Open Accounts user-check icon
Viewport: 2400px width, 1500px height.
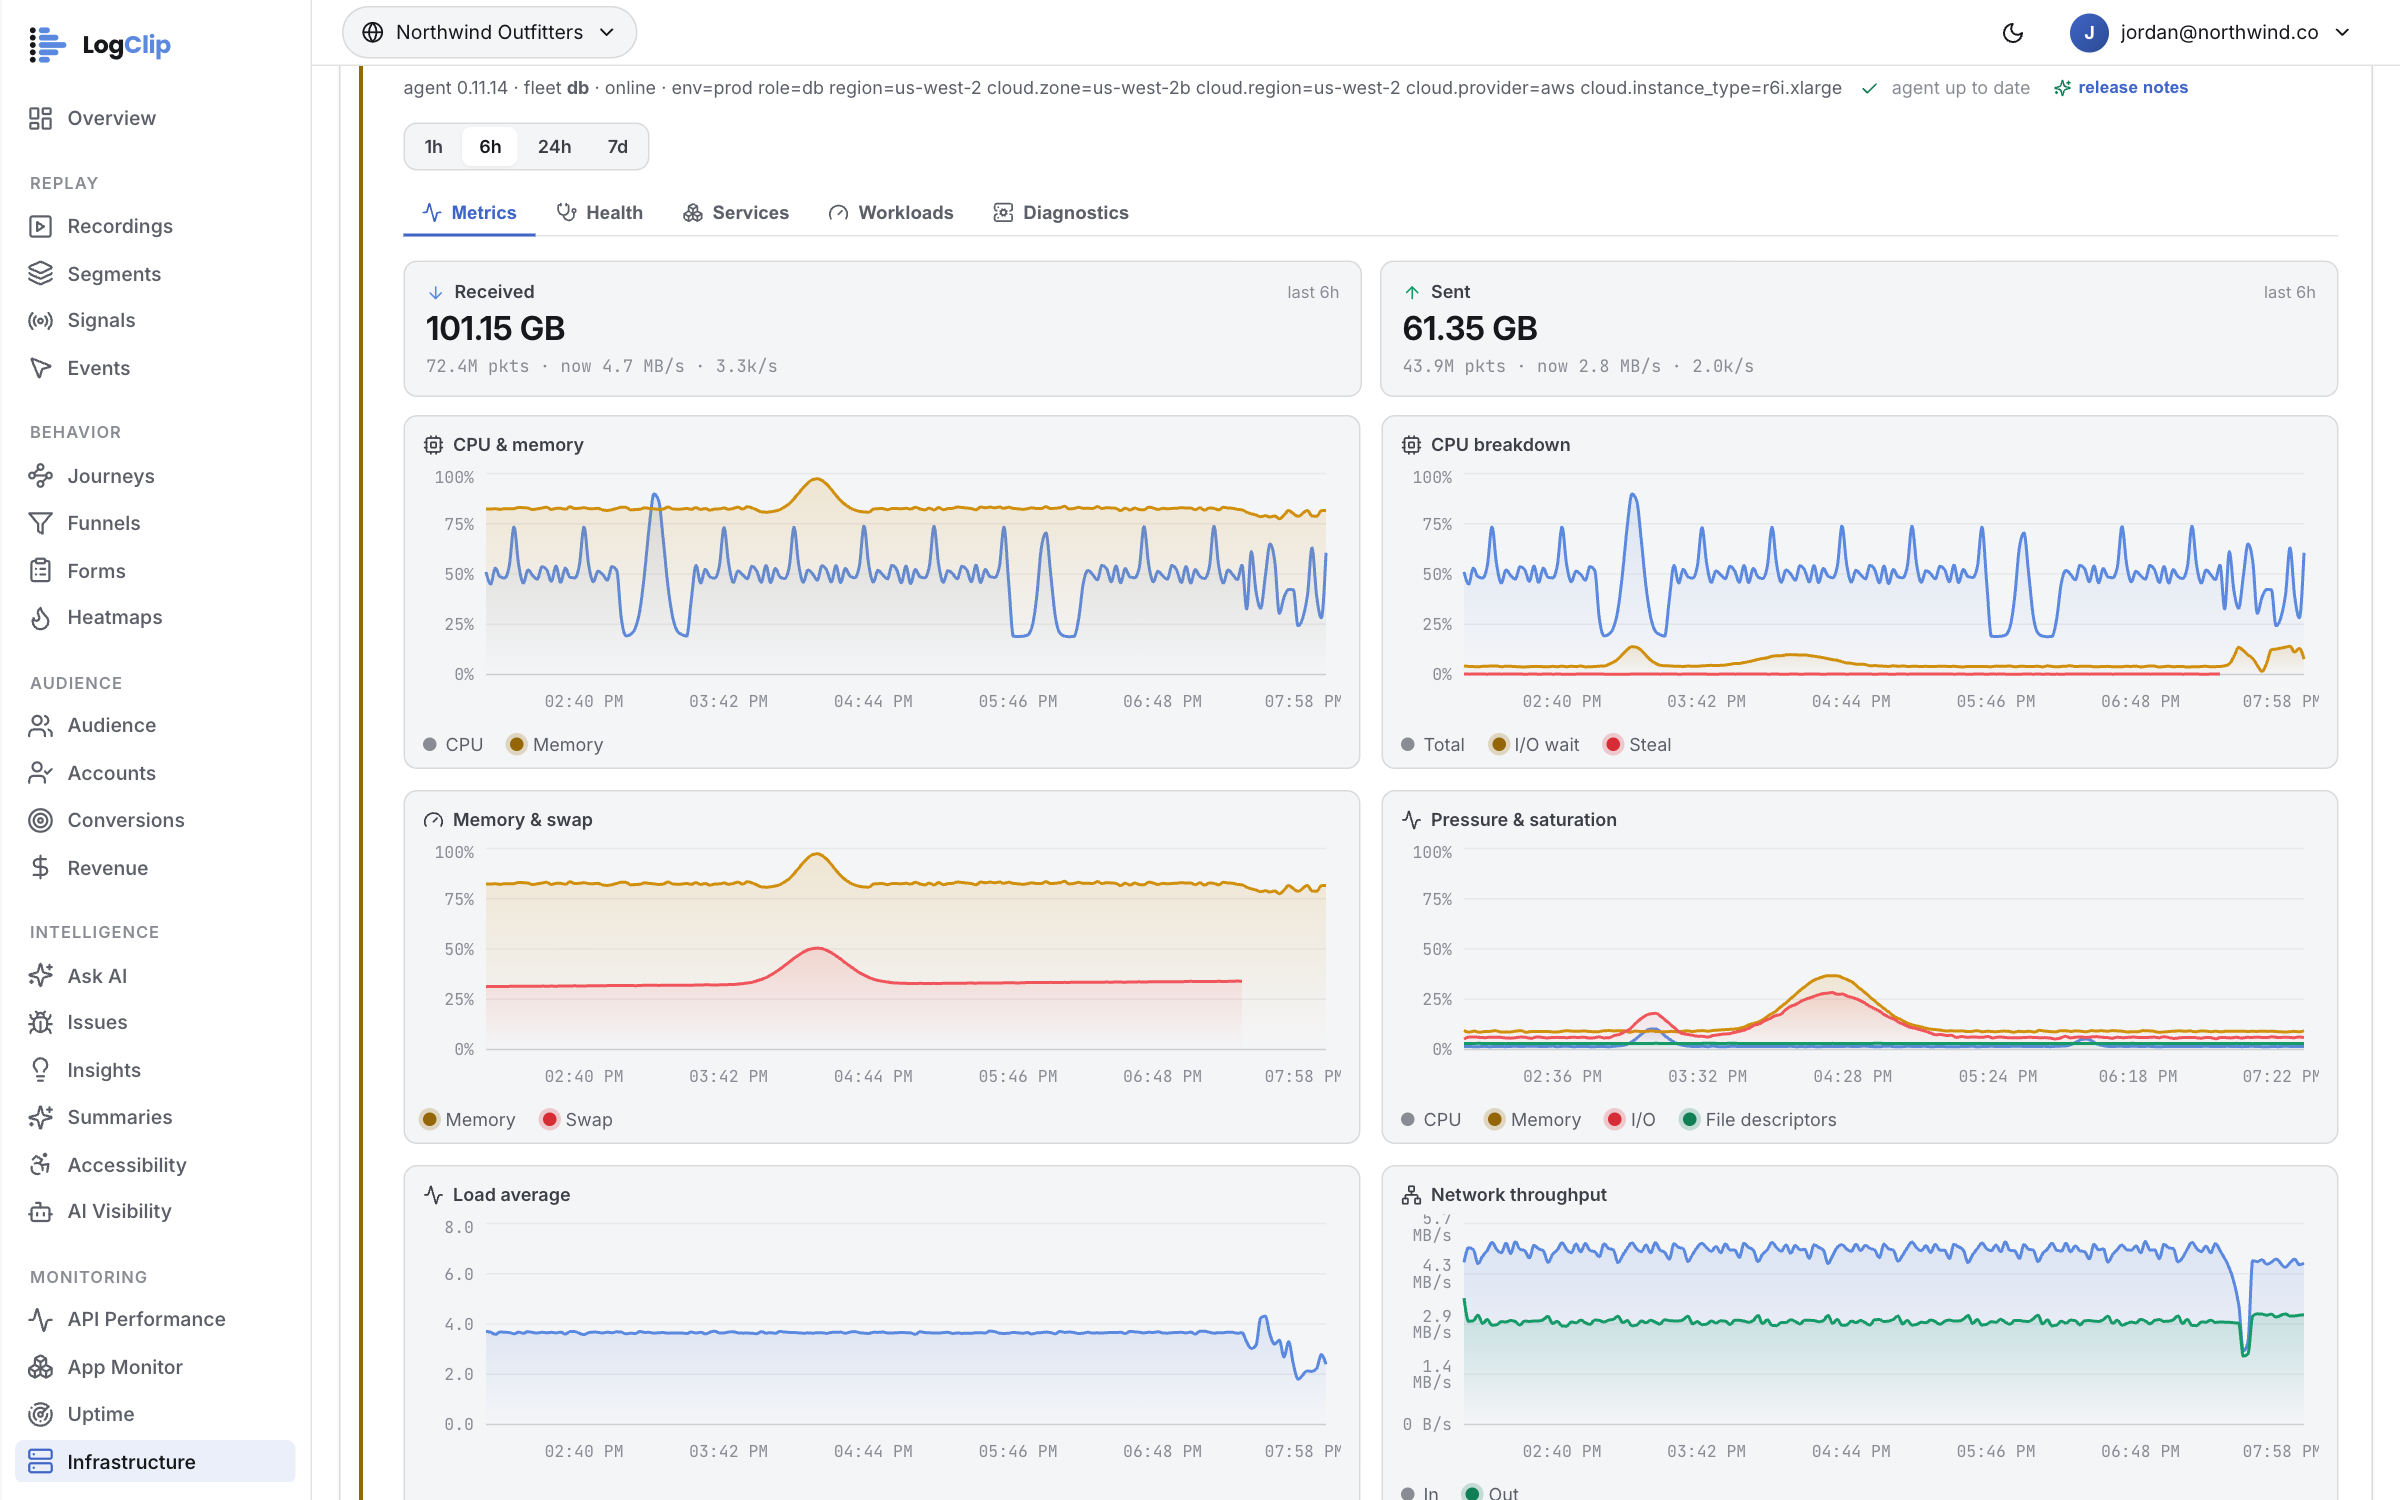[40, 773]
